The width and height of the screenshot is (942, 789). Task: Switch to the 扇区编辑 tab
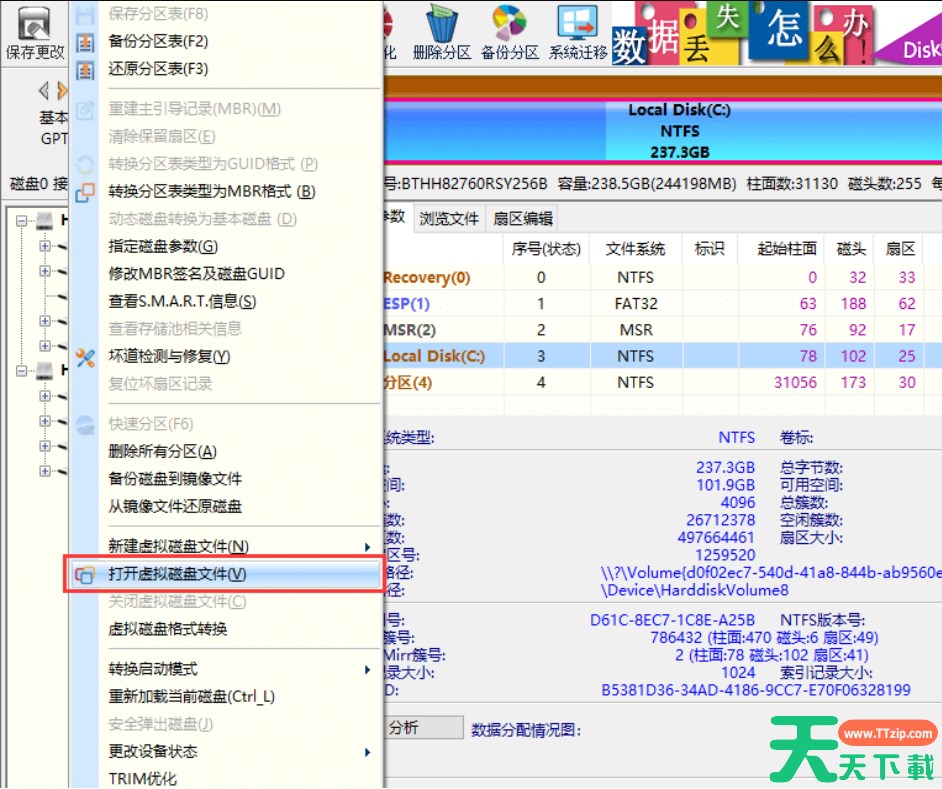tap(523, 219)
